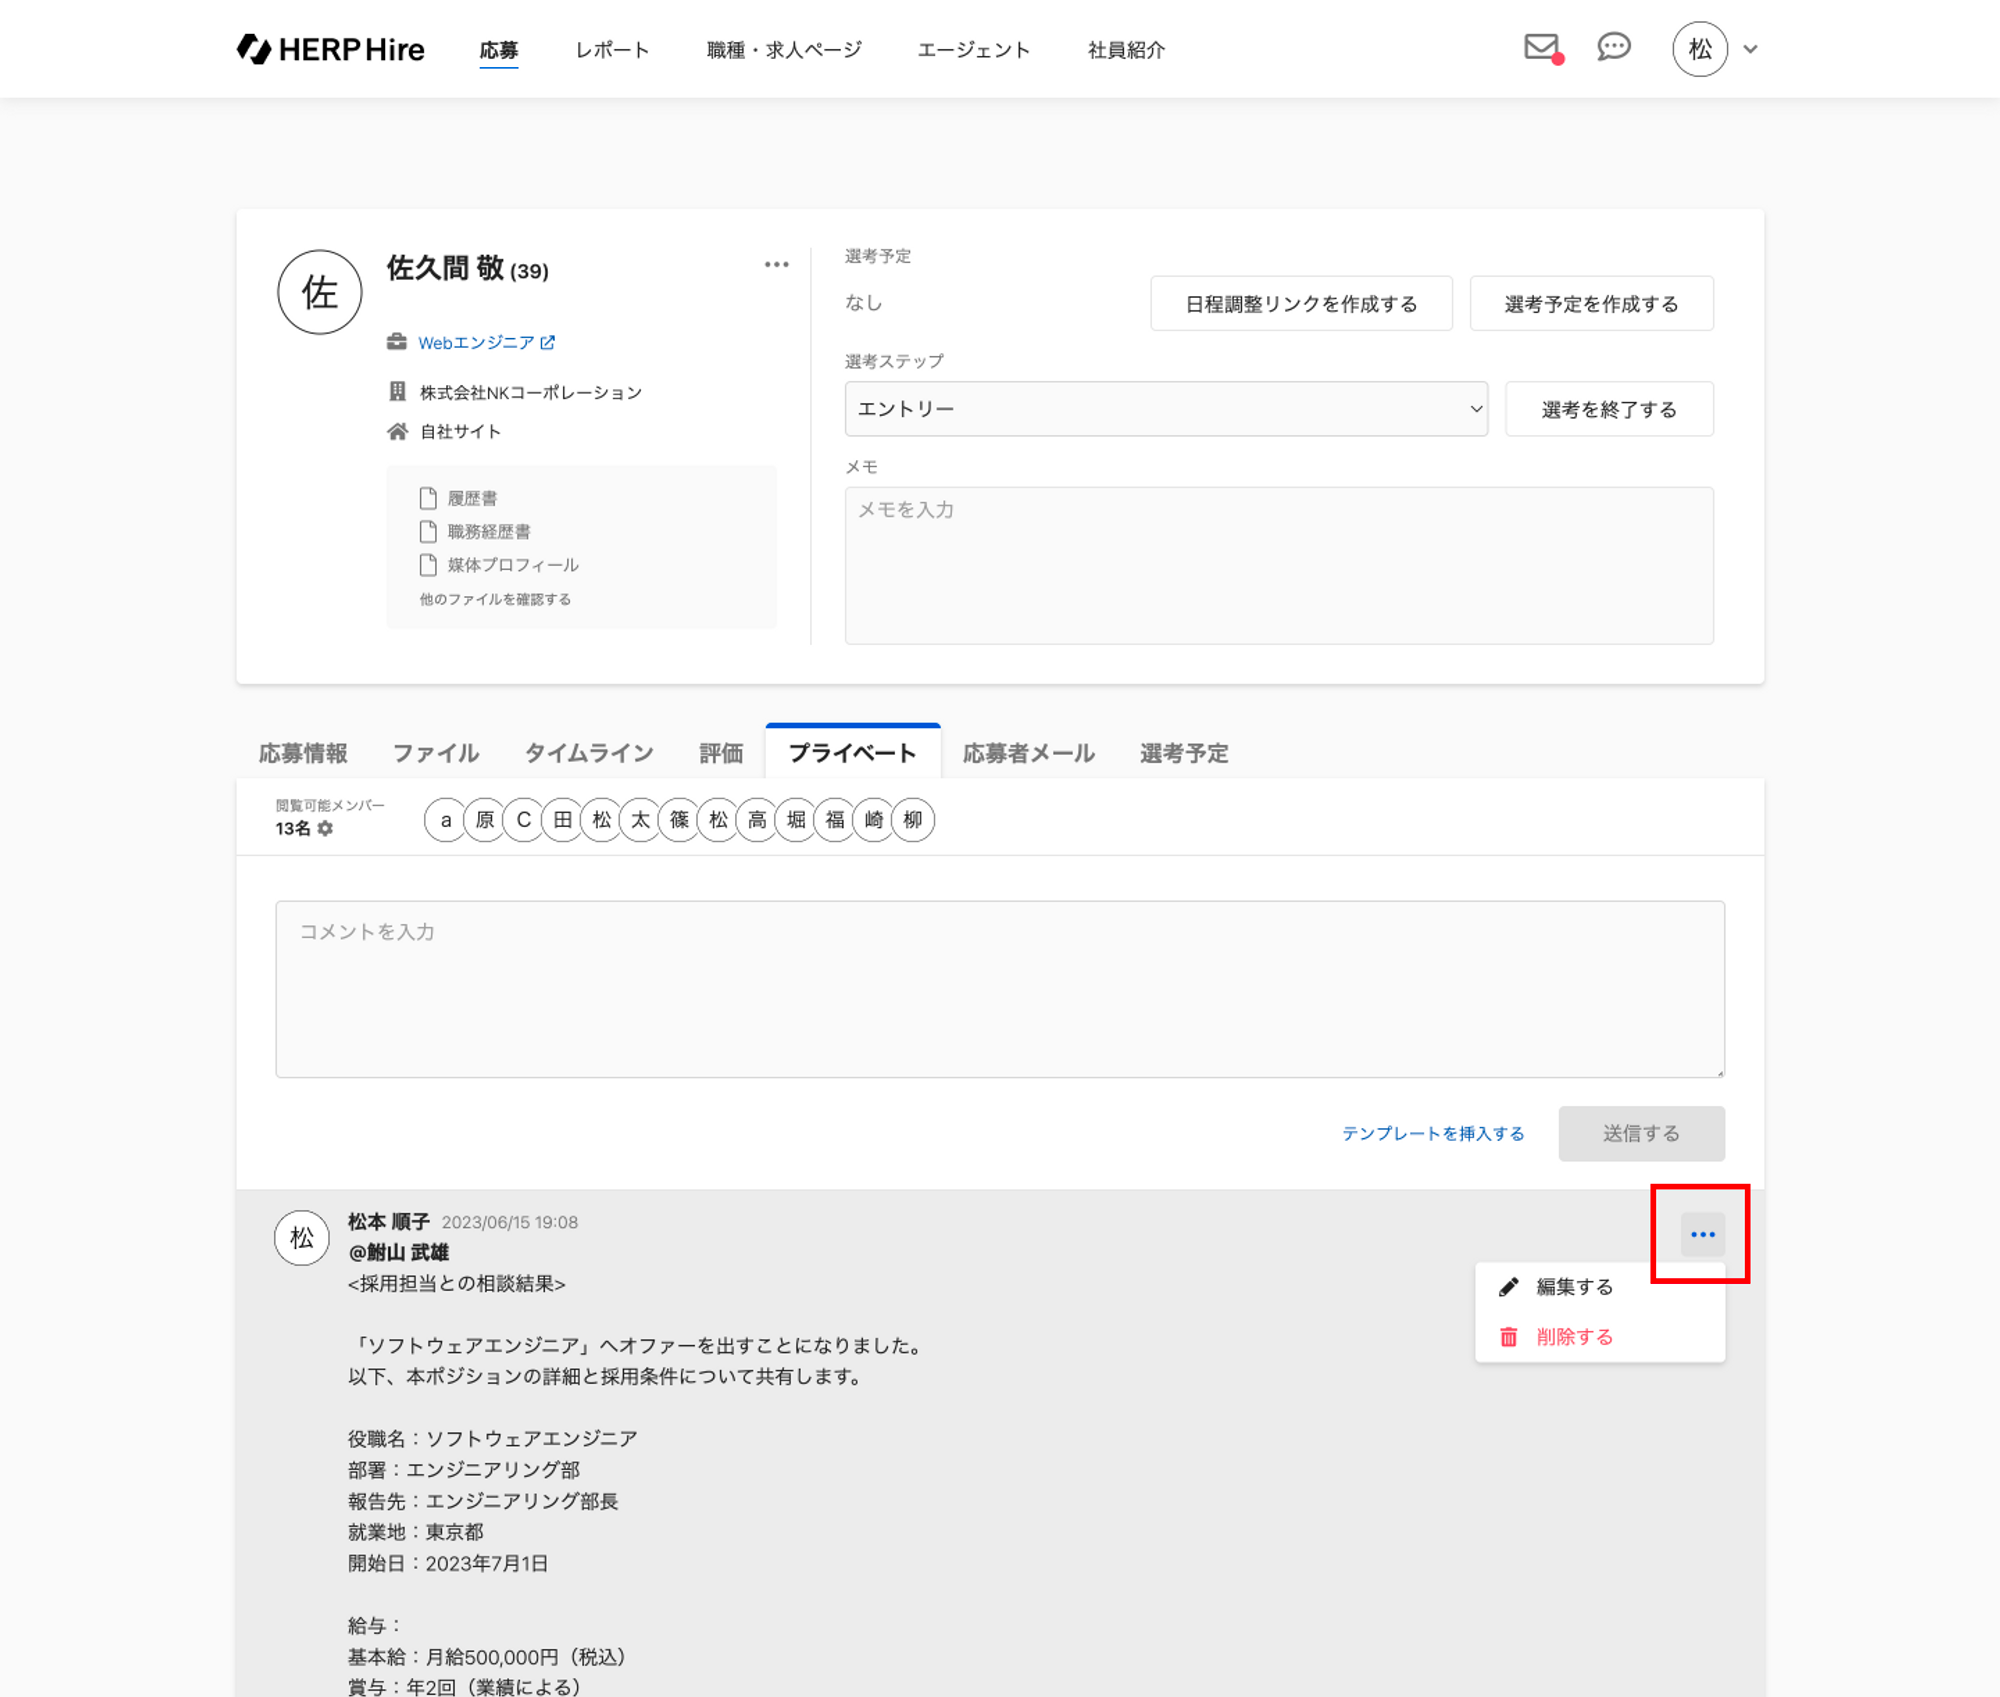Select 編集する from the menu
This screenshot has height=1697, width=2000.
coord(1574,1287)
